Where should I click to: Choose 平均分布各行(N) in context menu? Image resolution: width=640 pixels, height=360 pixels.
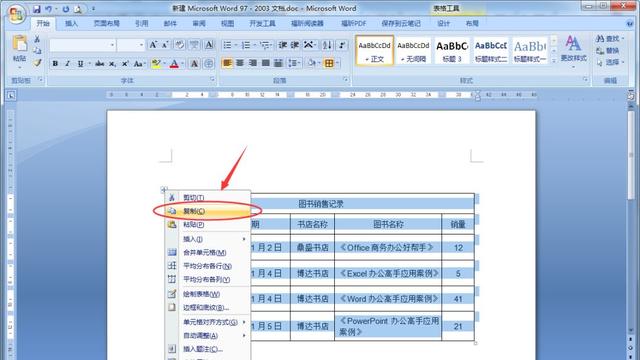tap(208, 266)
